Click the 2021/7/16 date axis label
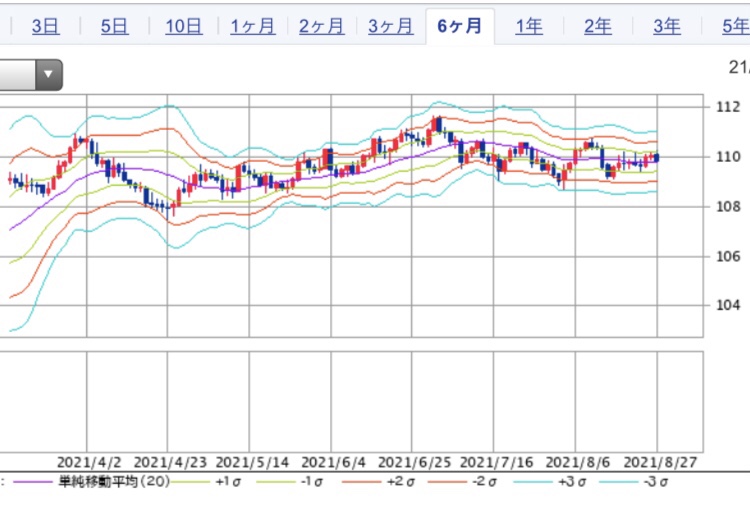The height and width of the screenshot is (506, 750). [x=496, y=462]
